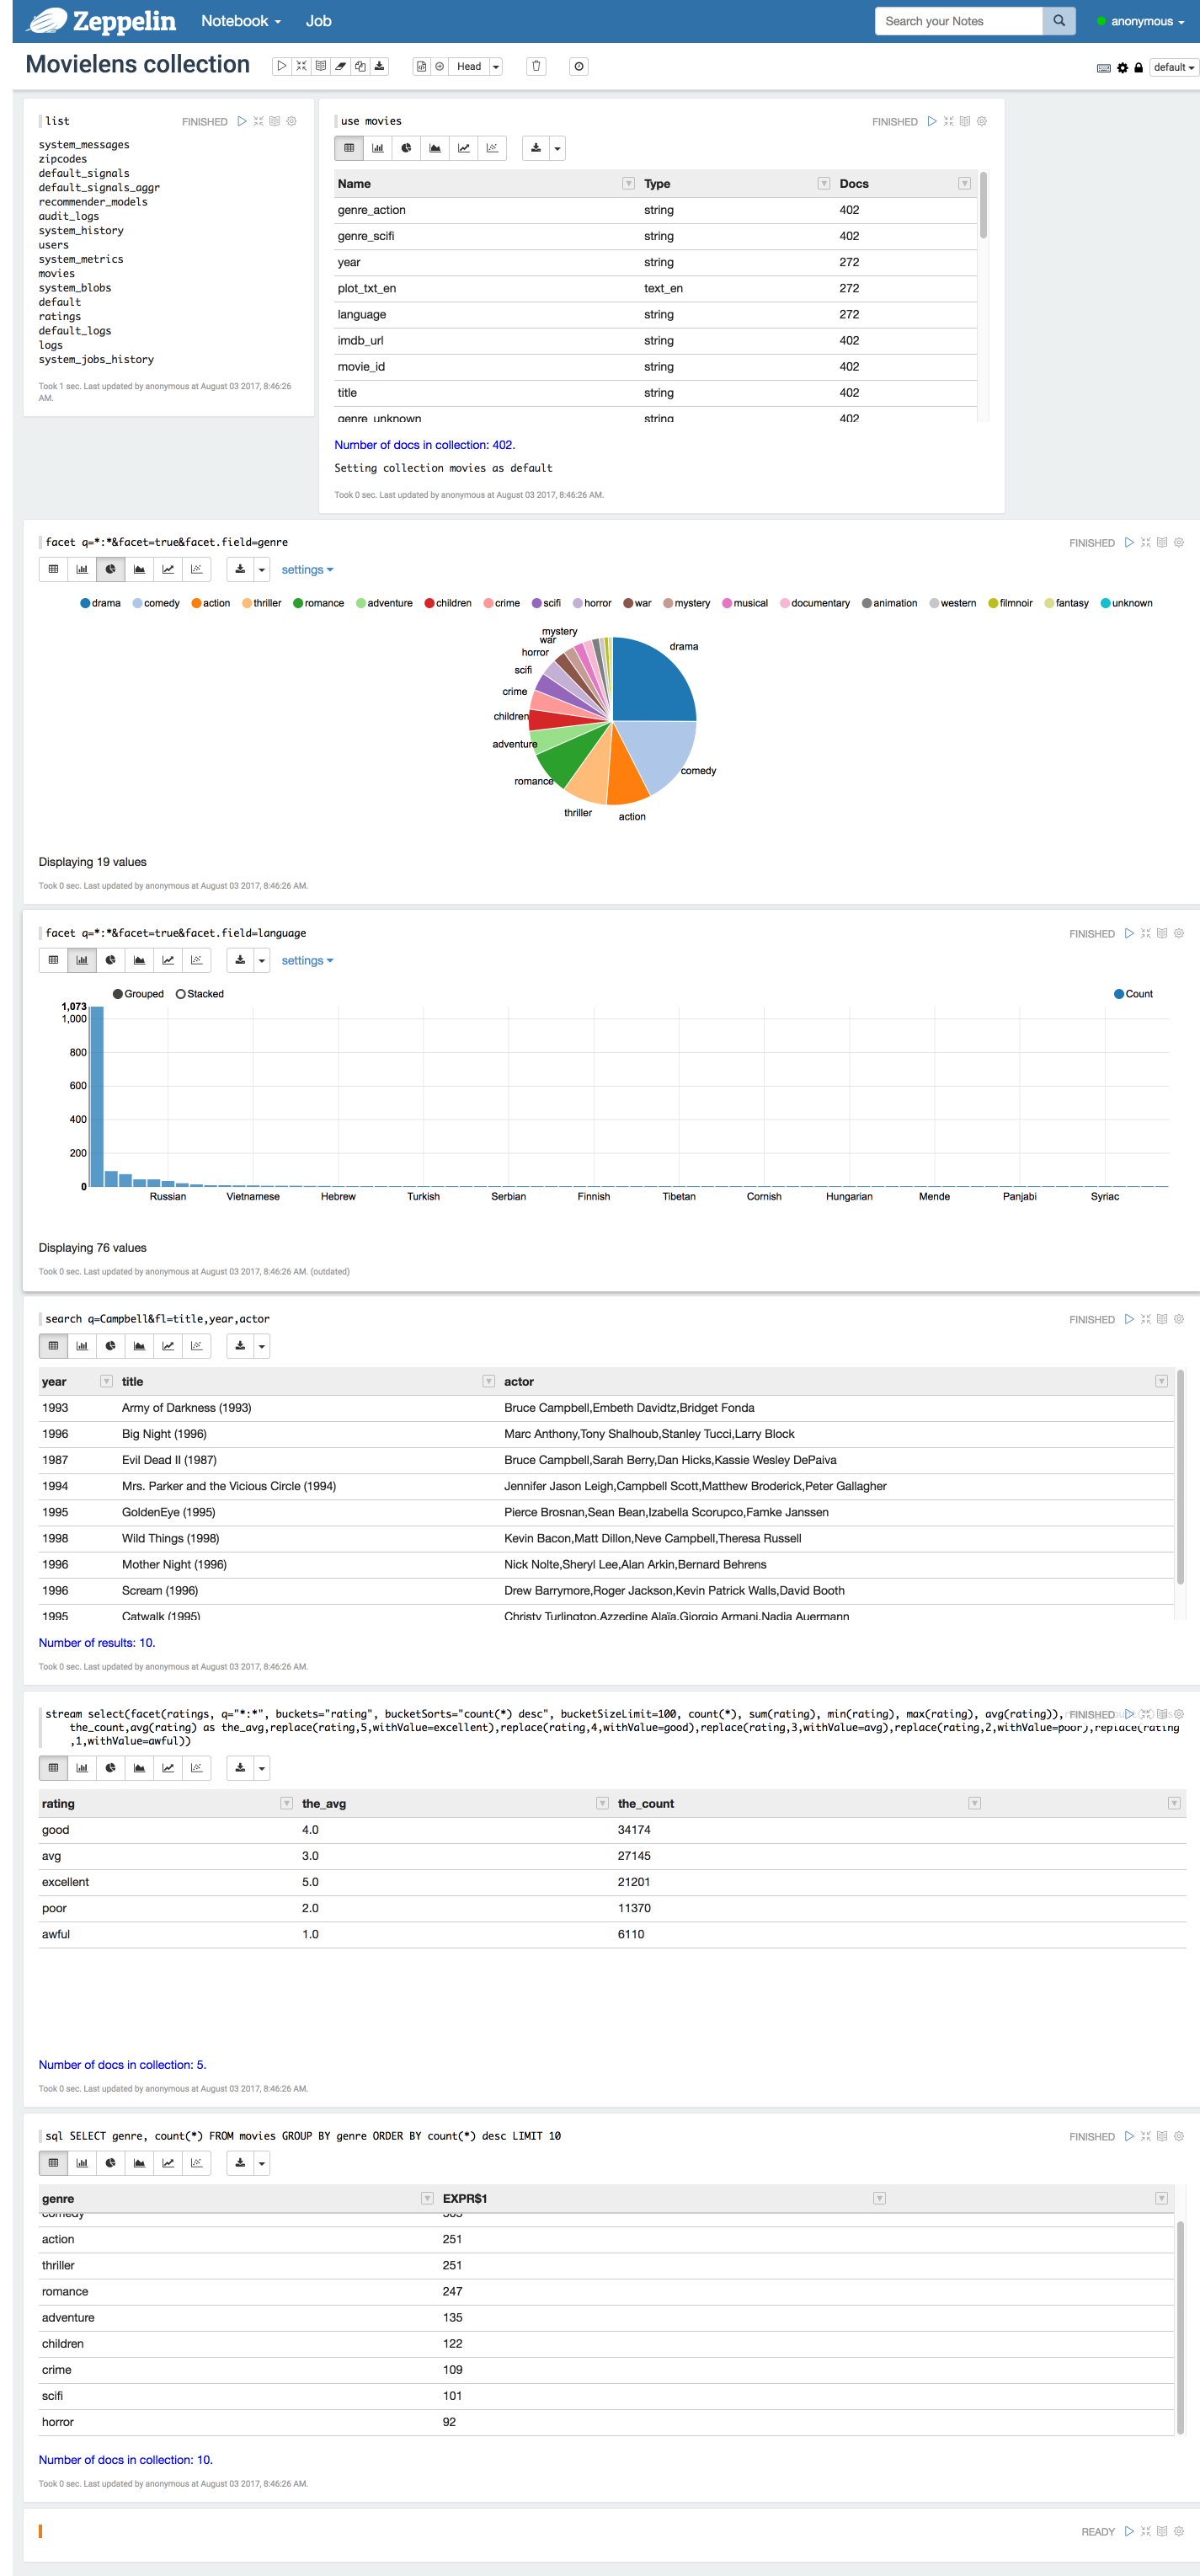The height and width of the screenshot is (2576, 1200).
Task: Open the the_avg column header menu
Action: pyautogui.click(x=602, y=1803)
